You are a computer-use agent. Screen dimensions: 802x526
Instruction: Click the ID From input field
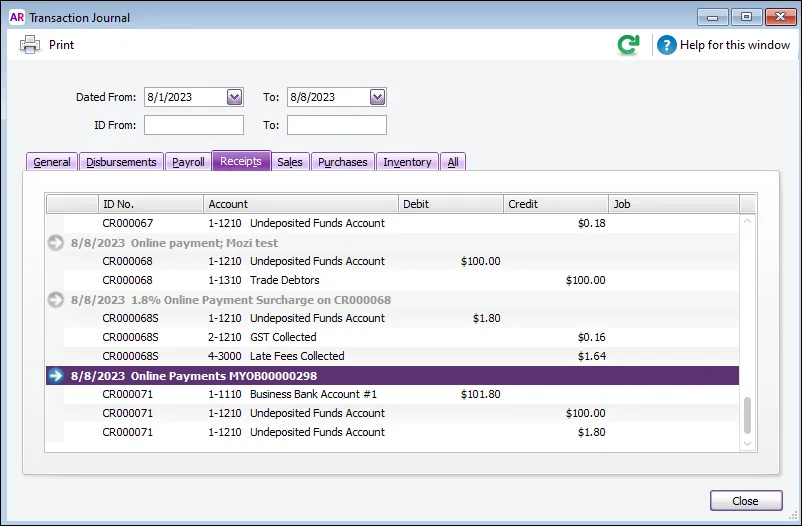pos(194,125)
